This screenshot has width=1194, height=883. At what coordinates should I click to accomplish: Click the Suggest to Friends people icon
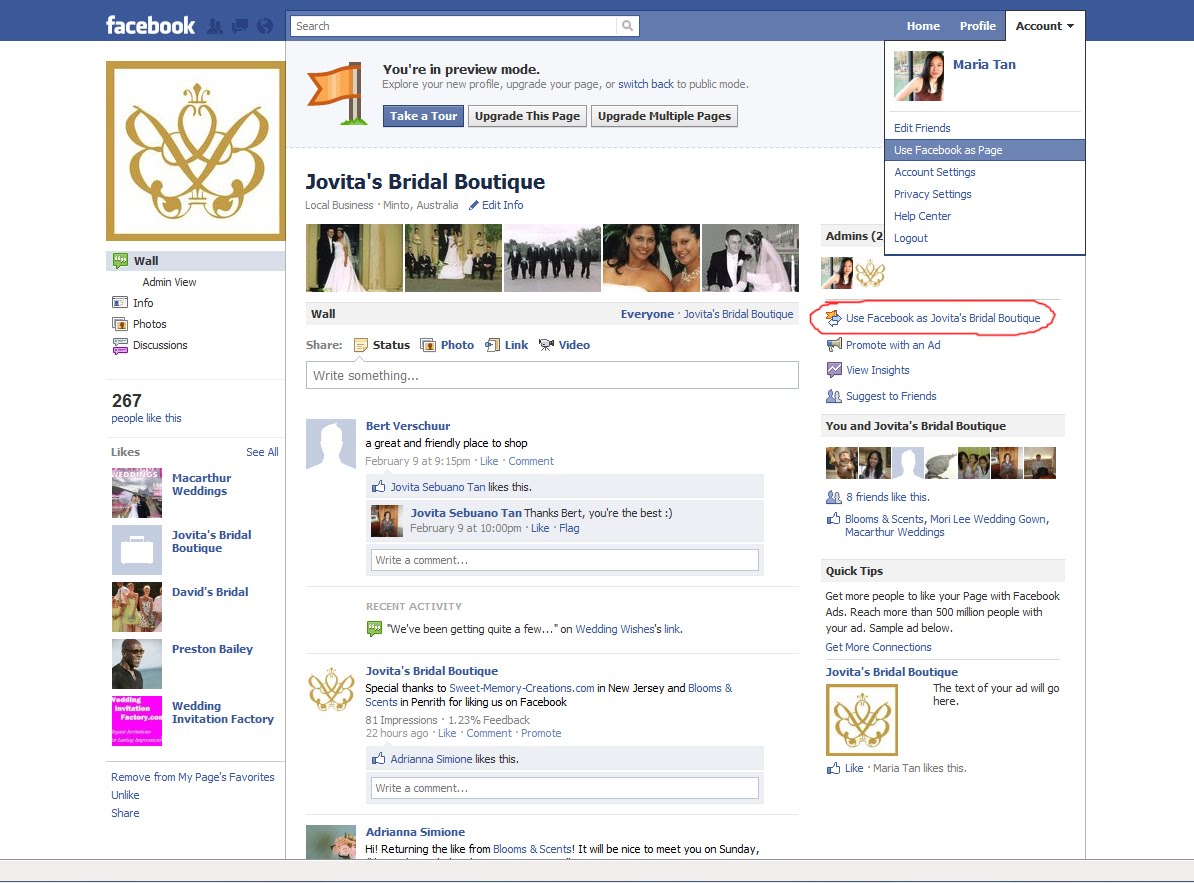834,396
